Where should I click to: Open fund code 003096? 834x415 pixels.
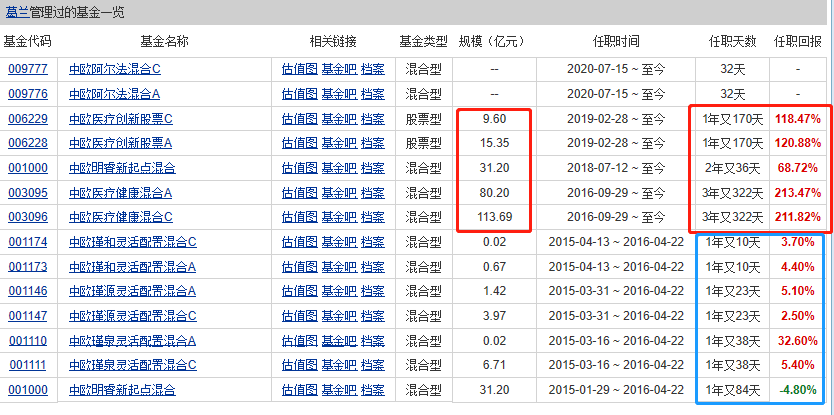pyautogui.click(x=28, y=217)
